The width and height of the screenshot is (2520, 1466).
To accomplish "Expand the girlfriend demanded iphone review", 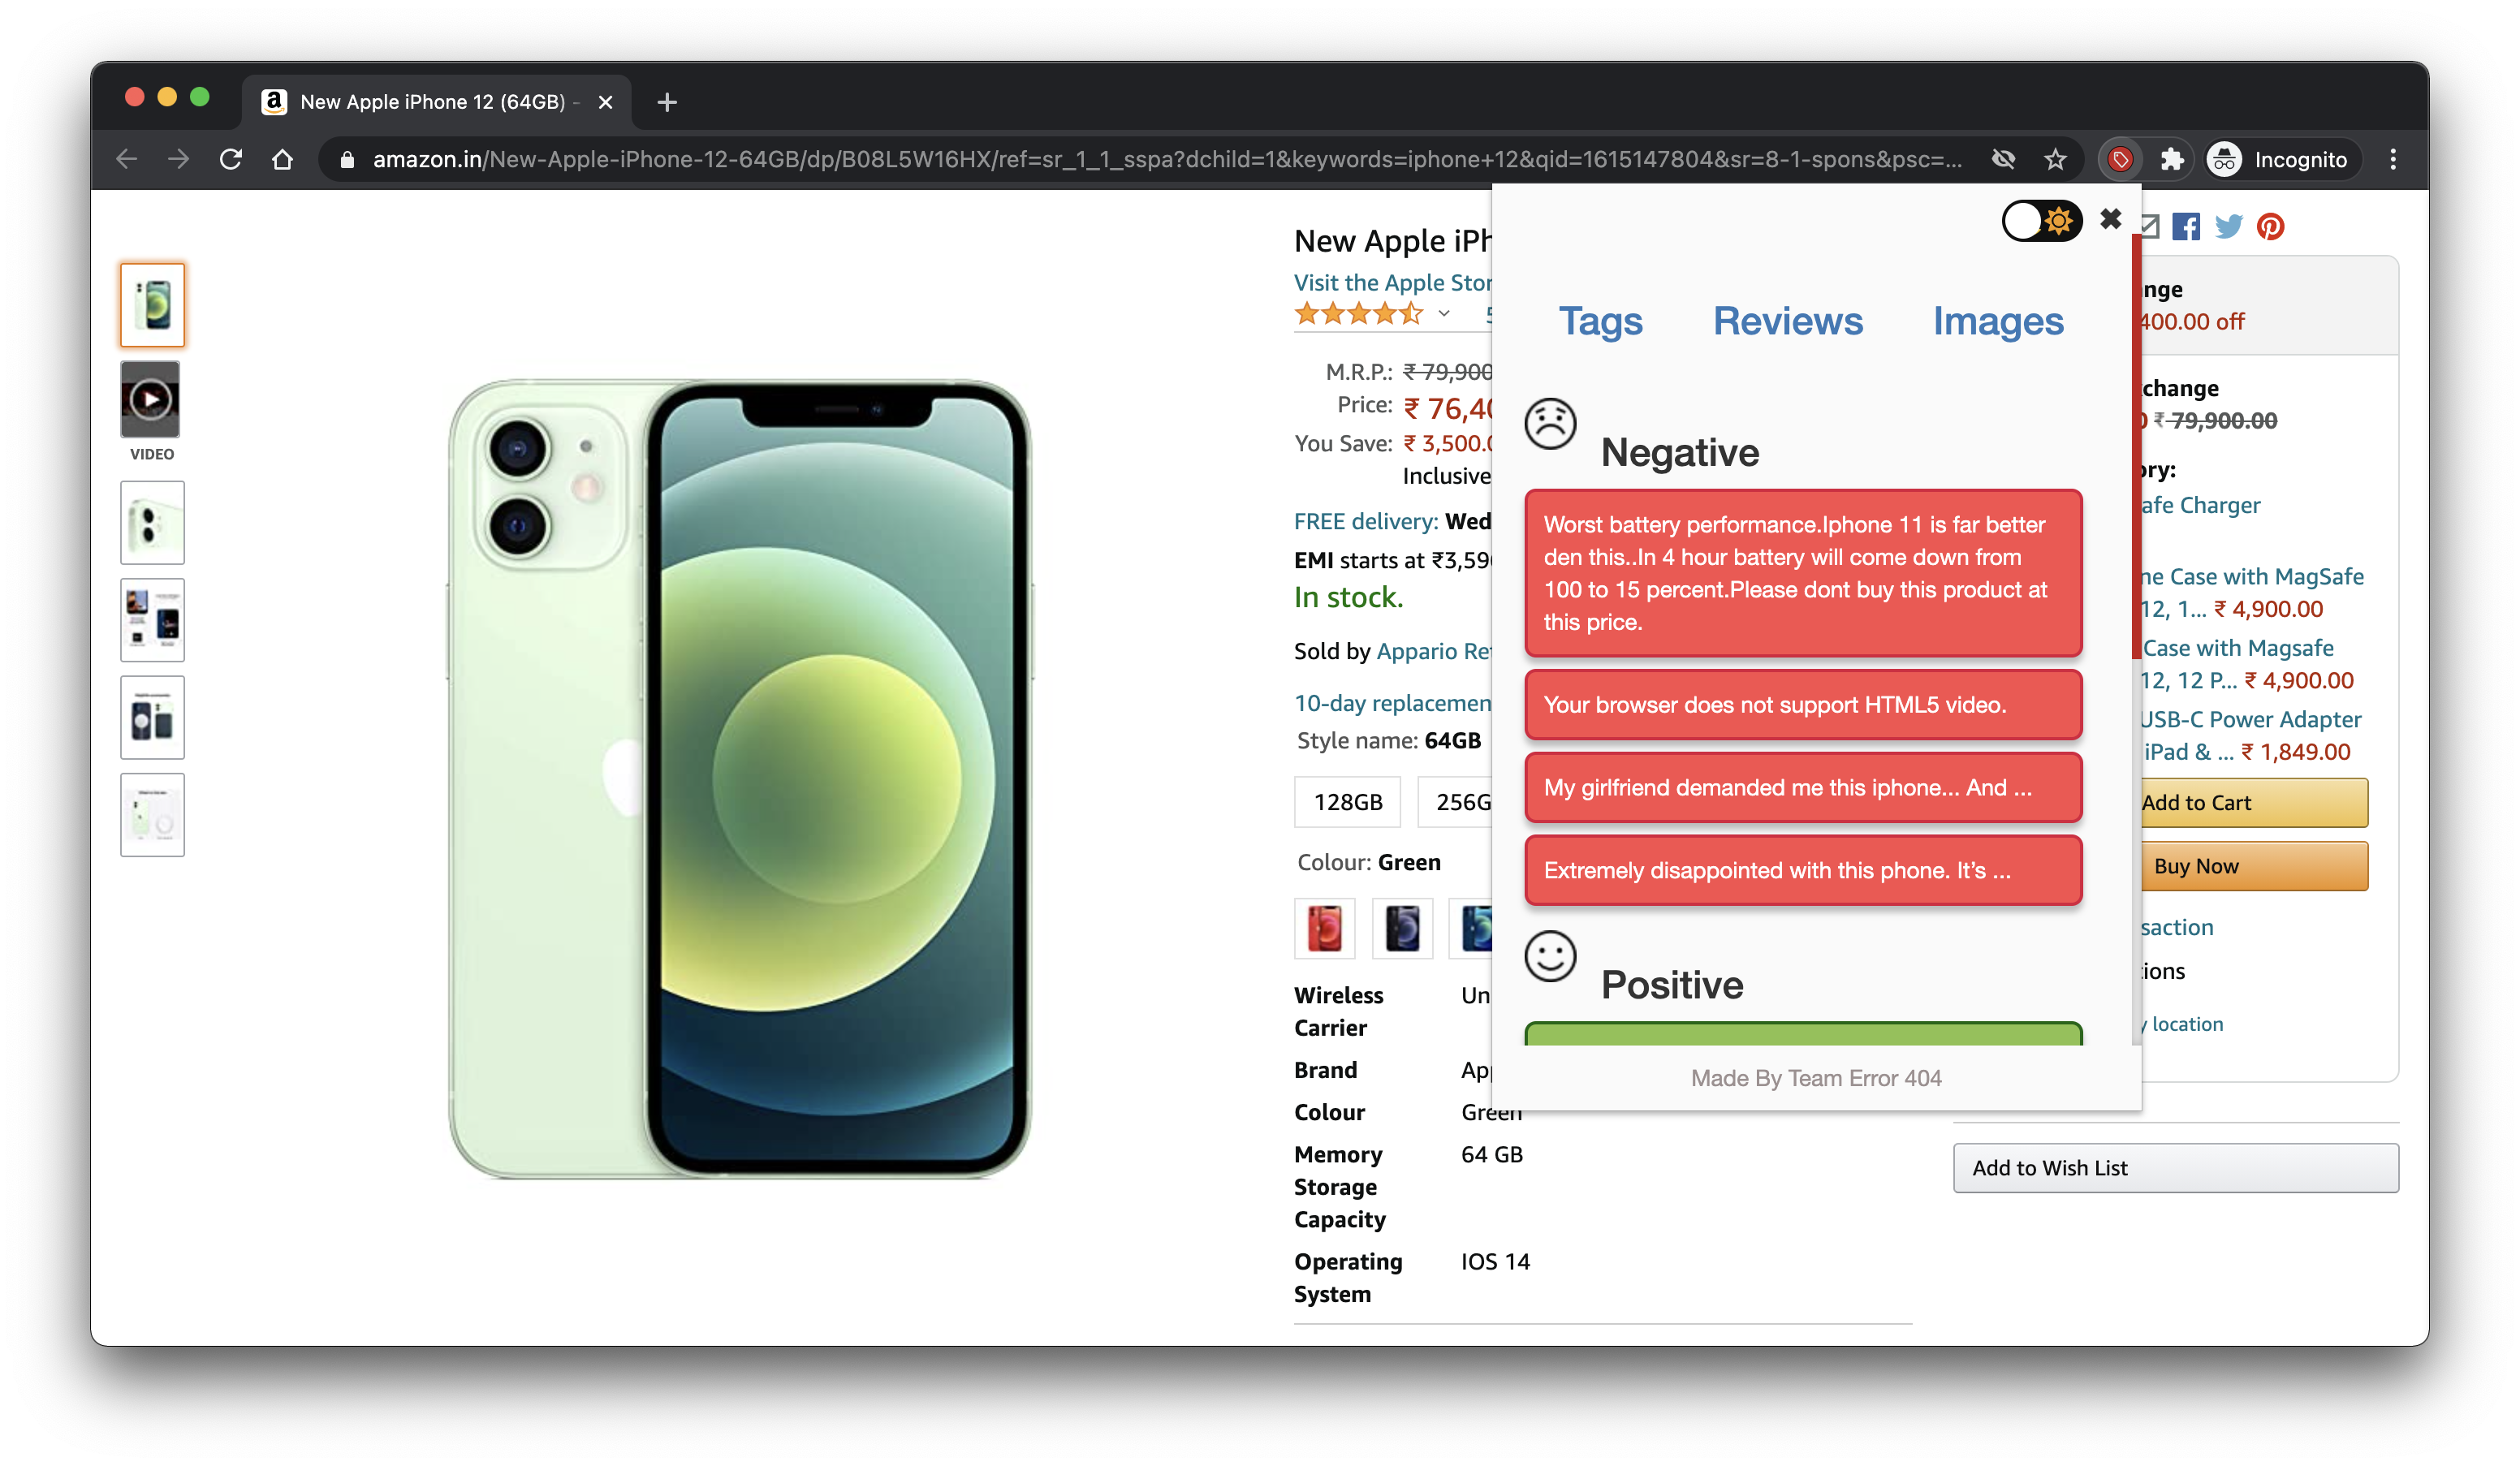I will [x=1802, y=788].
